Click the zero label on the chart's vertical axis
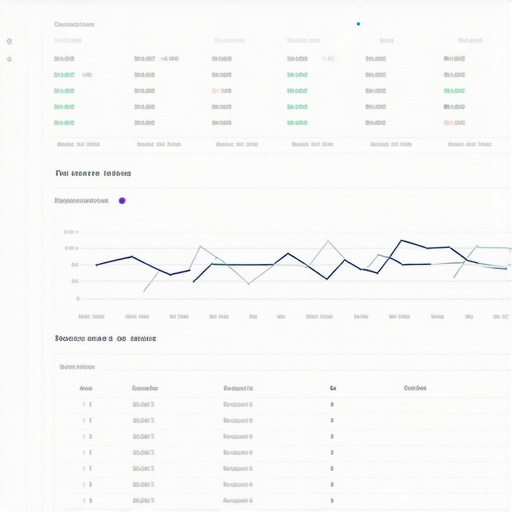 78,299
